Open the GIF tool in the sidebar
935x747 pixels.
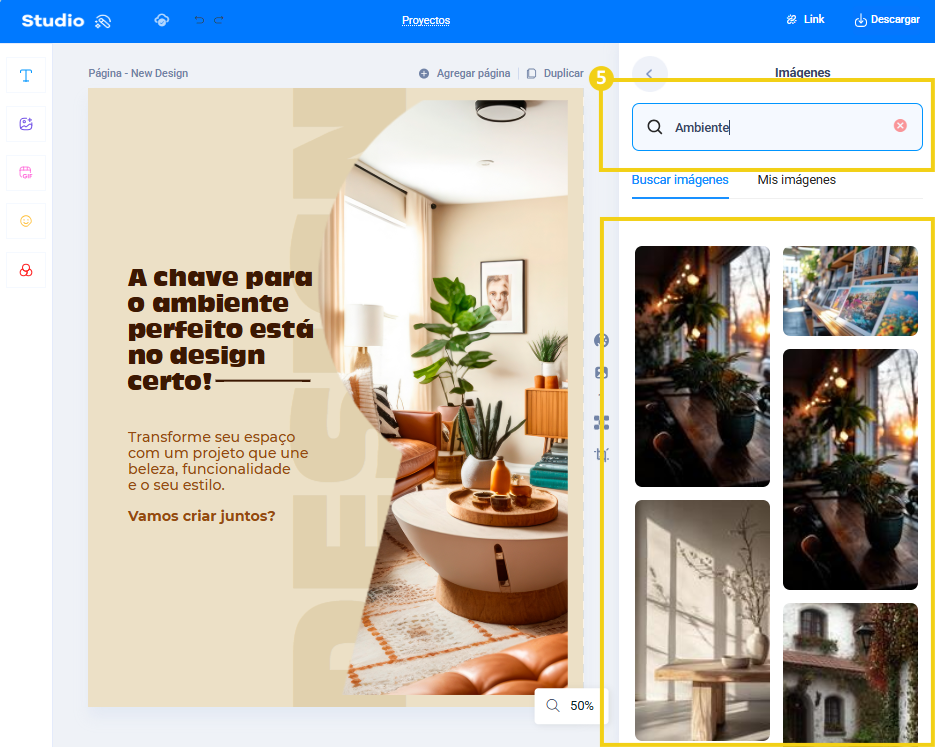(x=26, y=173)
